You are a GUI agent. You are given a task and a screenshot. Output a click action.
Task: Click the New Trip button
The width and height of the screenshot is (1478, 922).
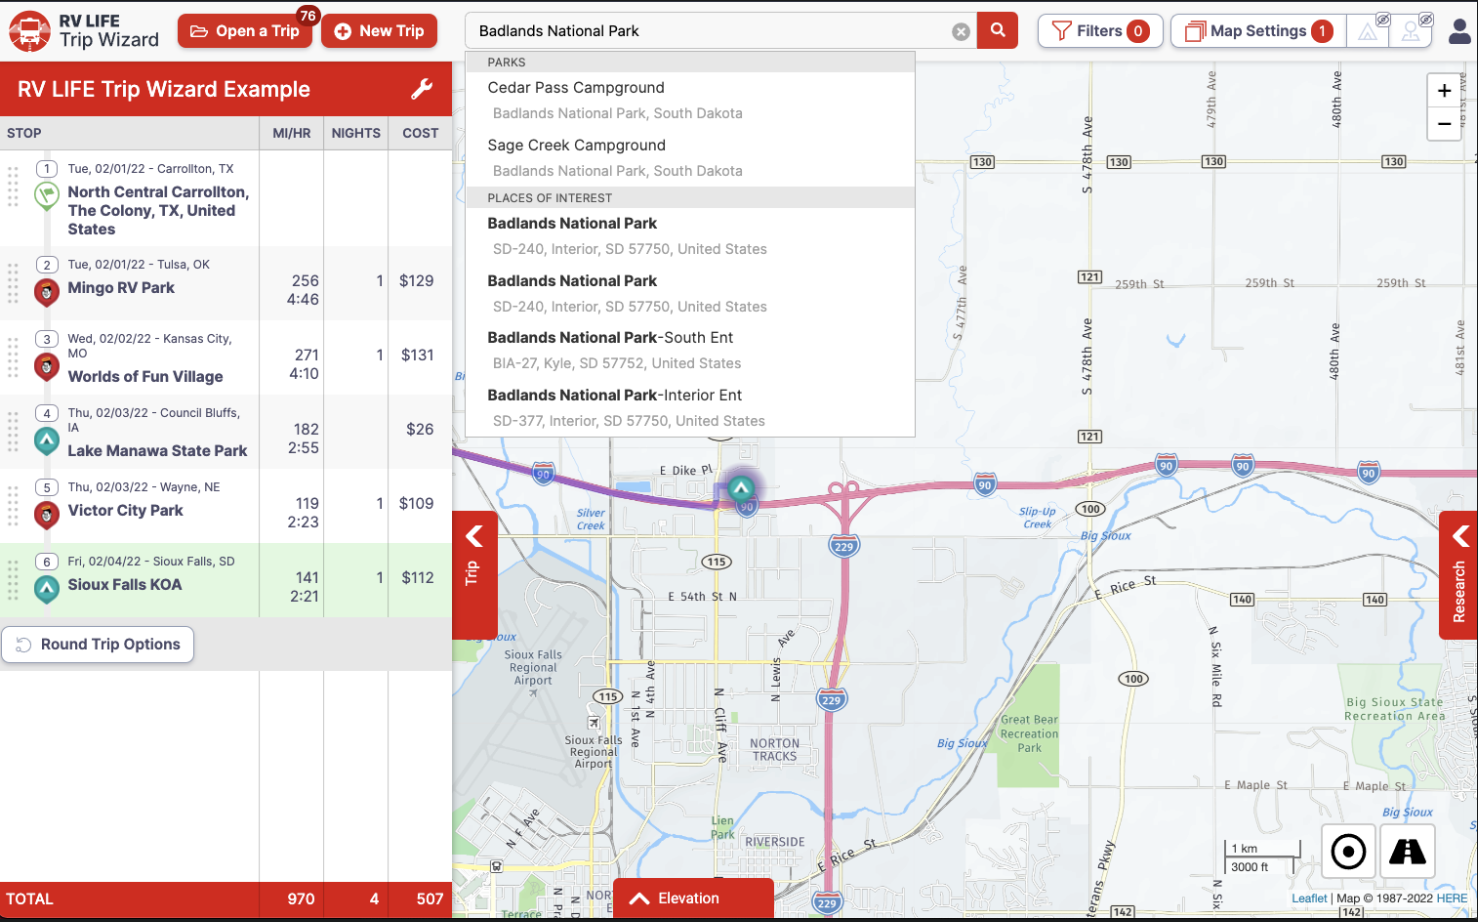point(379,31)
